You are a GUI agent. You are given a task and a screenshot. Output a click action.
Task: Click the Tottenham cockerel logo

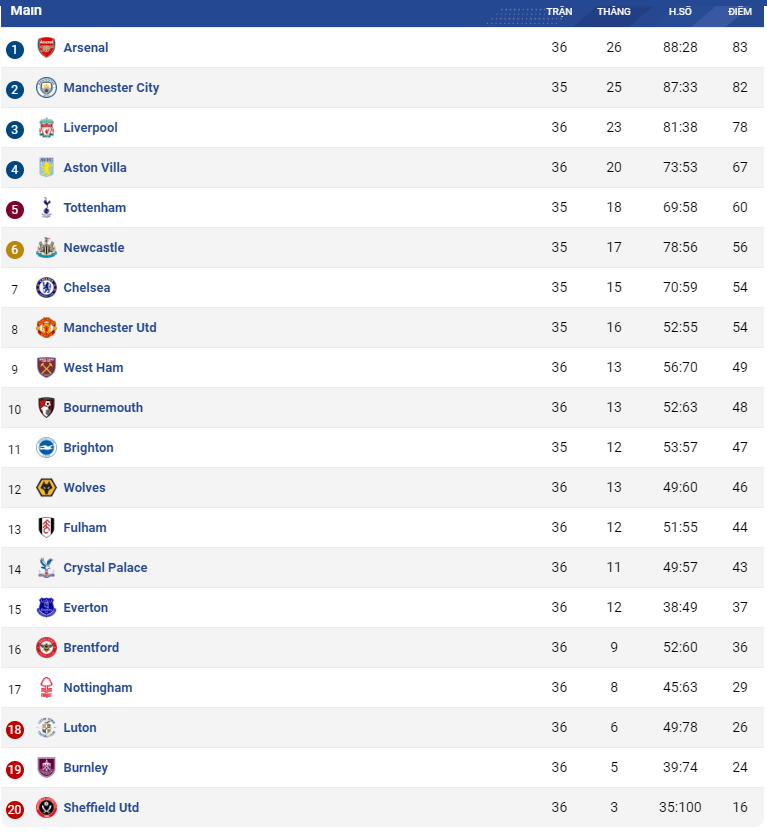(46, 208)
